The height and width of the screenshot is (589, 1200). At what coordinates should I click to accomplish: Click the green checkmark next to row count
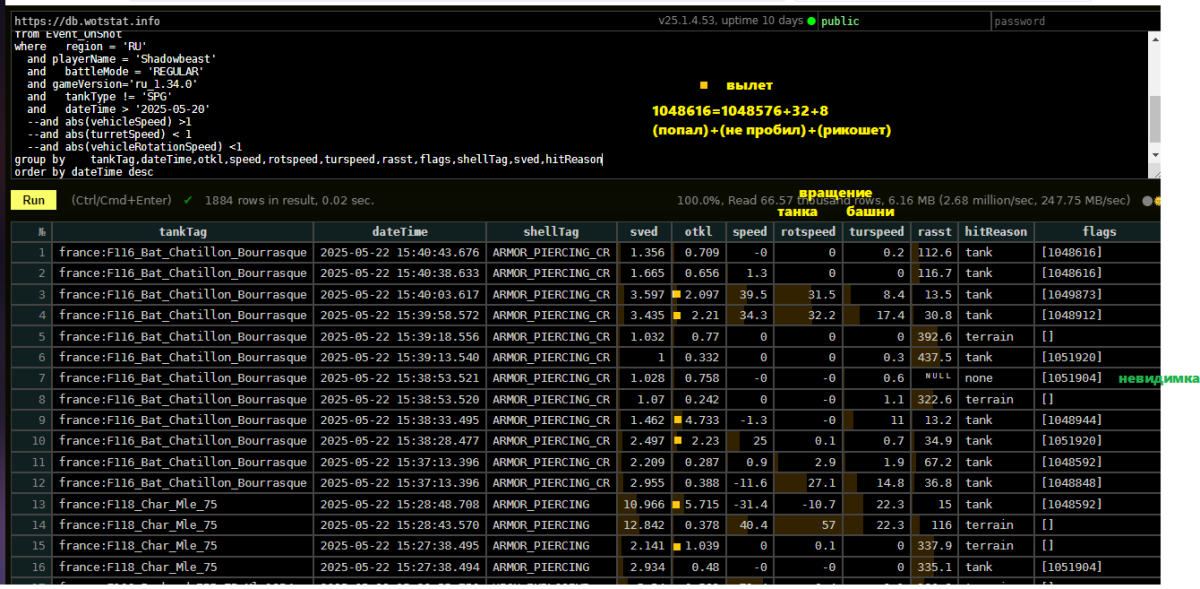tap(188, 200)
